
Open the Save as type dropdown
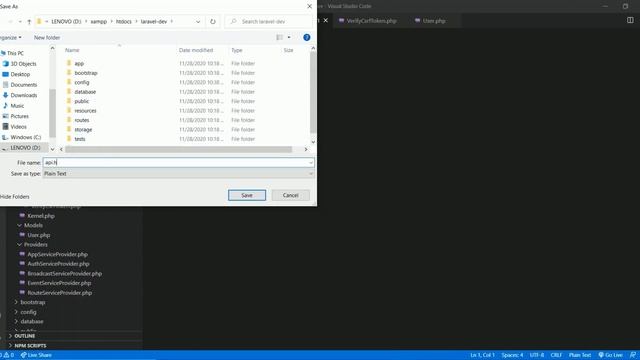tap(178, 173)
